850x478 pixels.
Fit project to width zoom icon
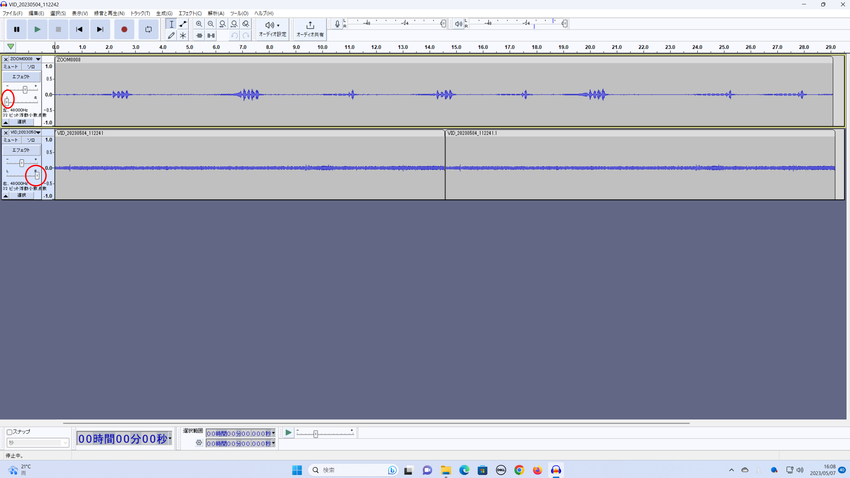click(234, 24)
